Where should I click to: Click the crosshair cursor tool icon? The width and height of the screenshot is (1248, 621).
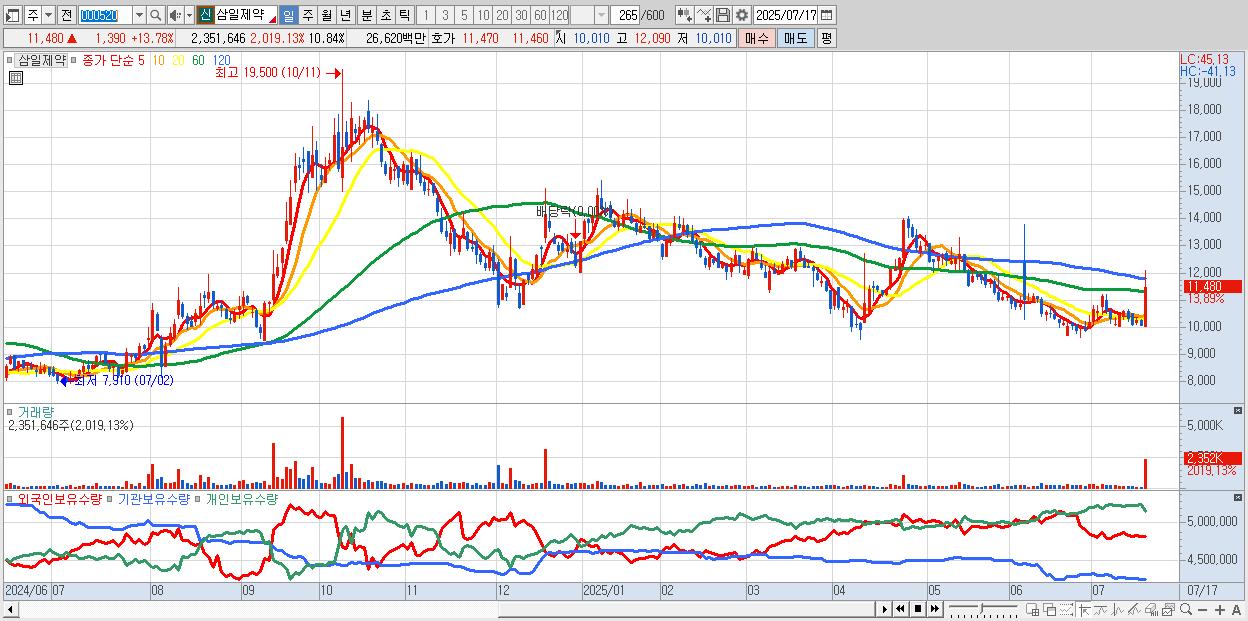1084,610
